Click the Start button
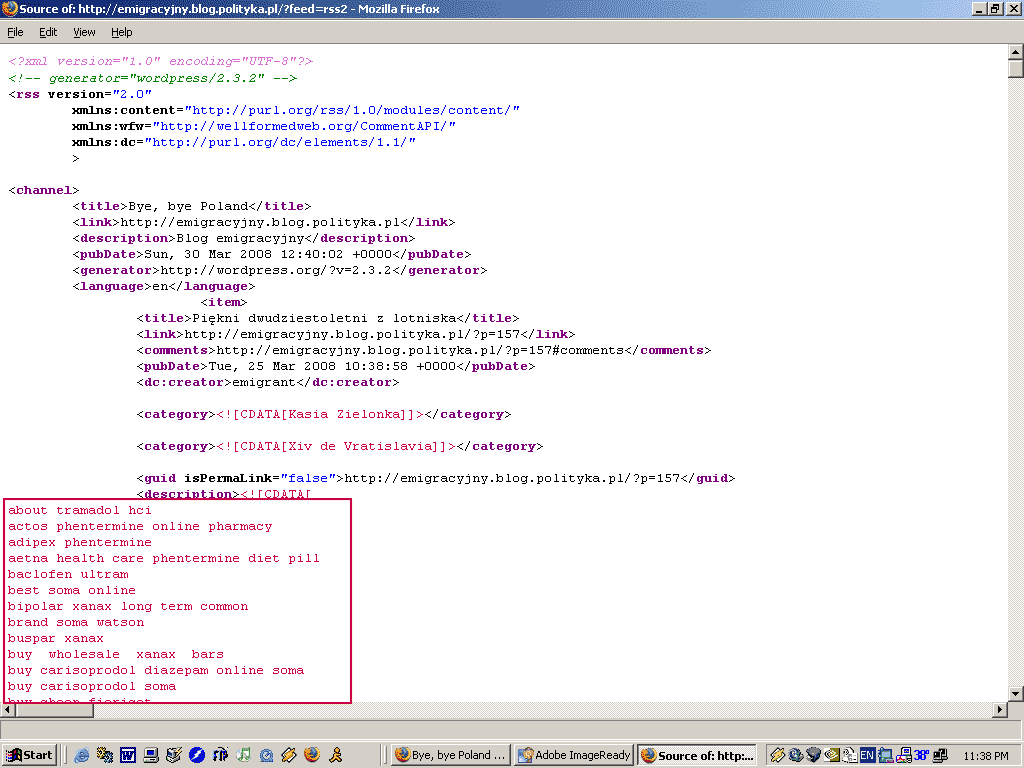This screenshot has height=768, width=1024. pos(29,755)
